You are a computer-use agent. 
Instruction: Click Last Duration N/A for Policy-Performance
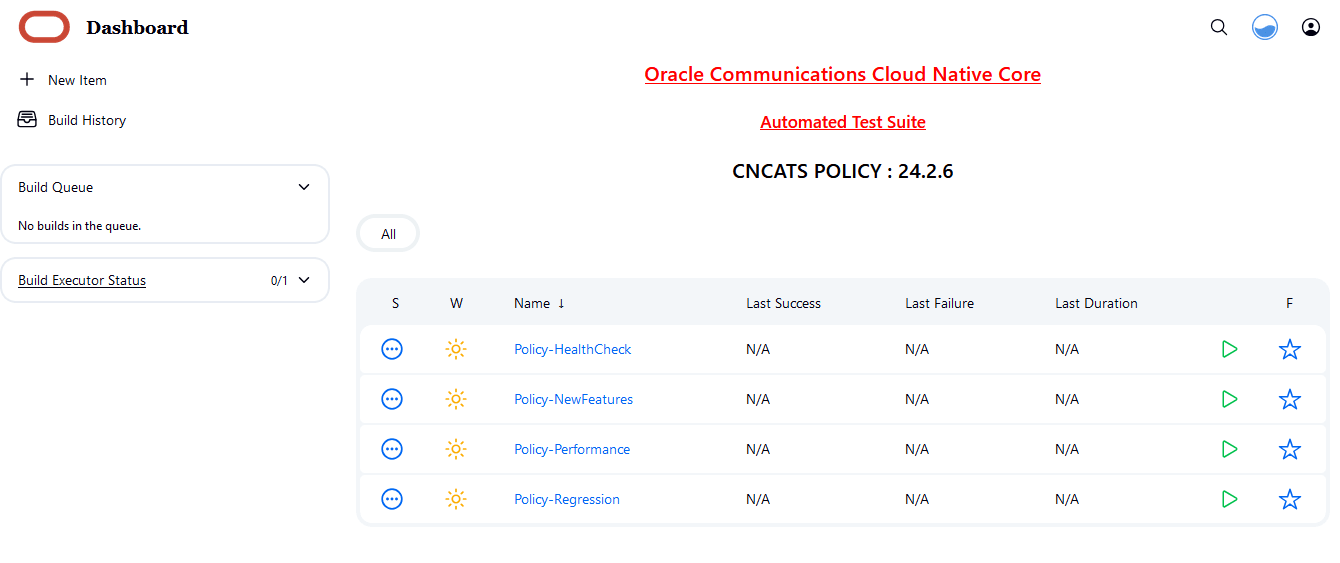point(1067,449)
